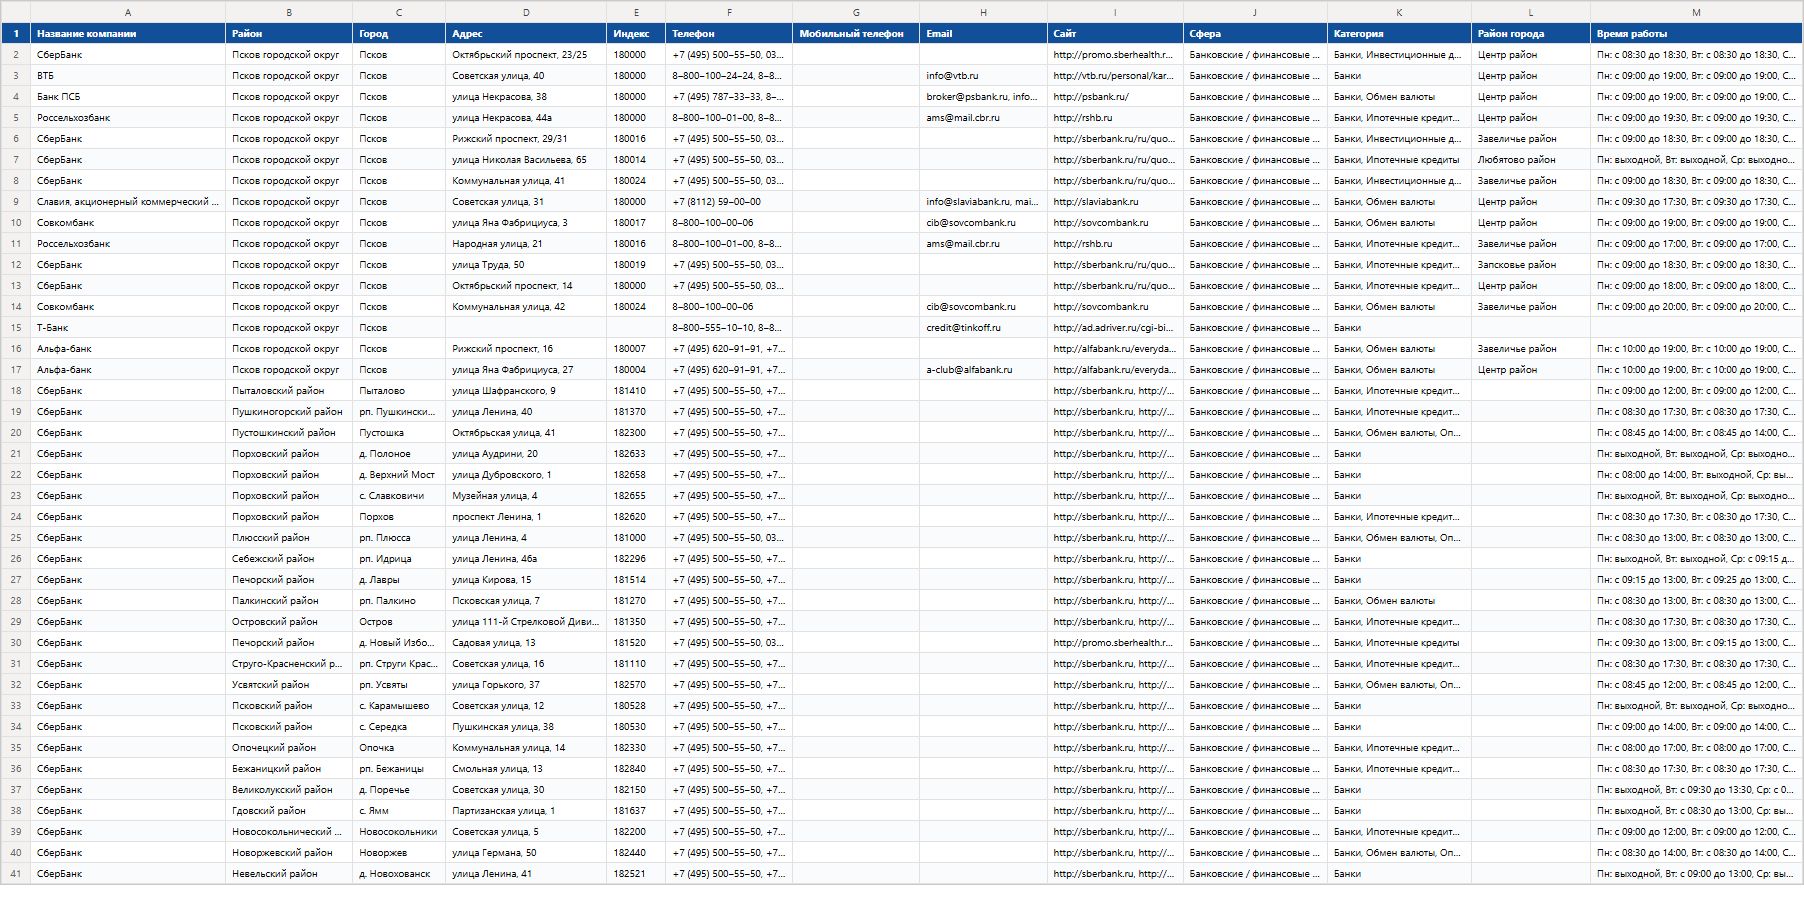Select the 'улица Николая Васильева, 65' cell
This screenshot has height=902, width=1804.
coord(526,160)
